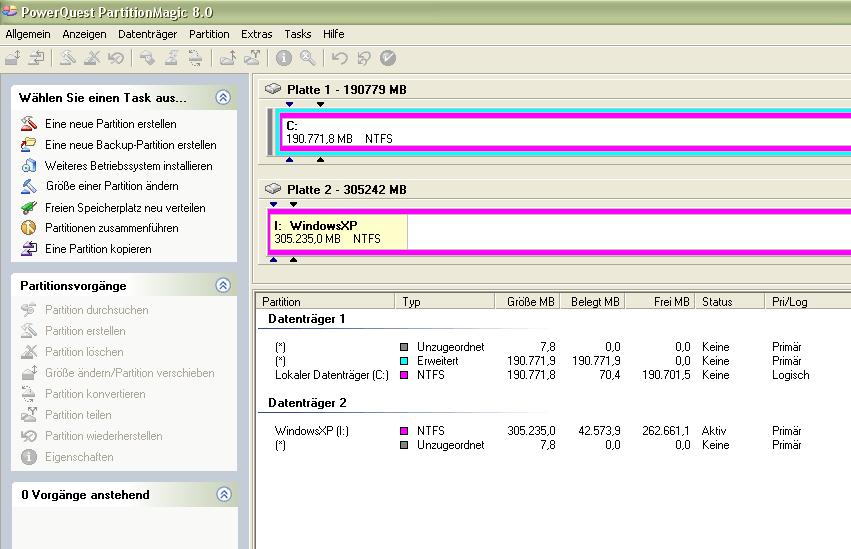The width and height of the screenshot is (851, 549).
Task: Click the delete partition toolbar icon
Action: (92, 58)
